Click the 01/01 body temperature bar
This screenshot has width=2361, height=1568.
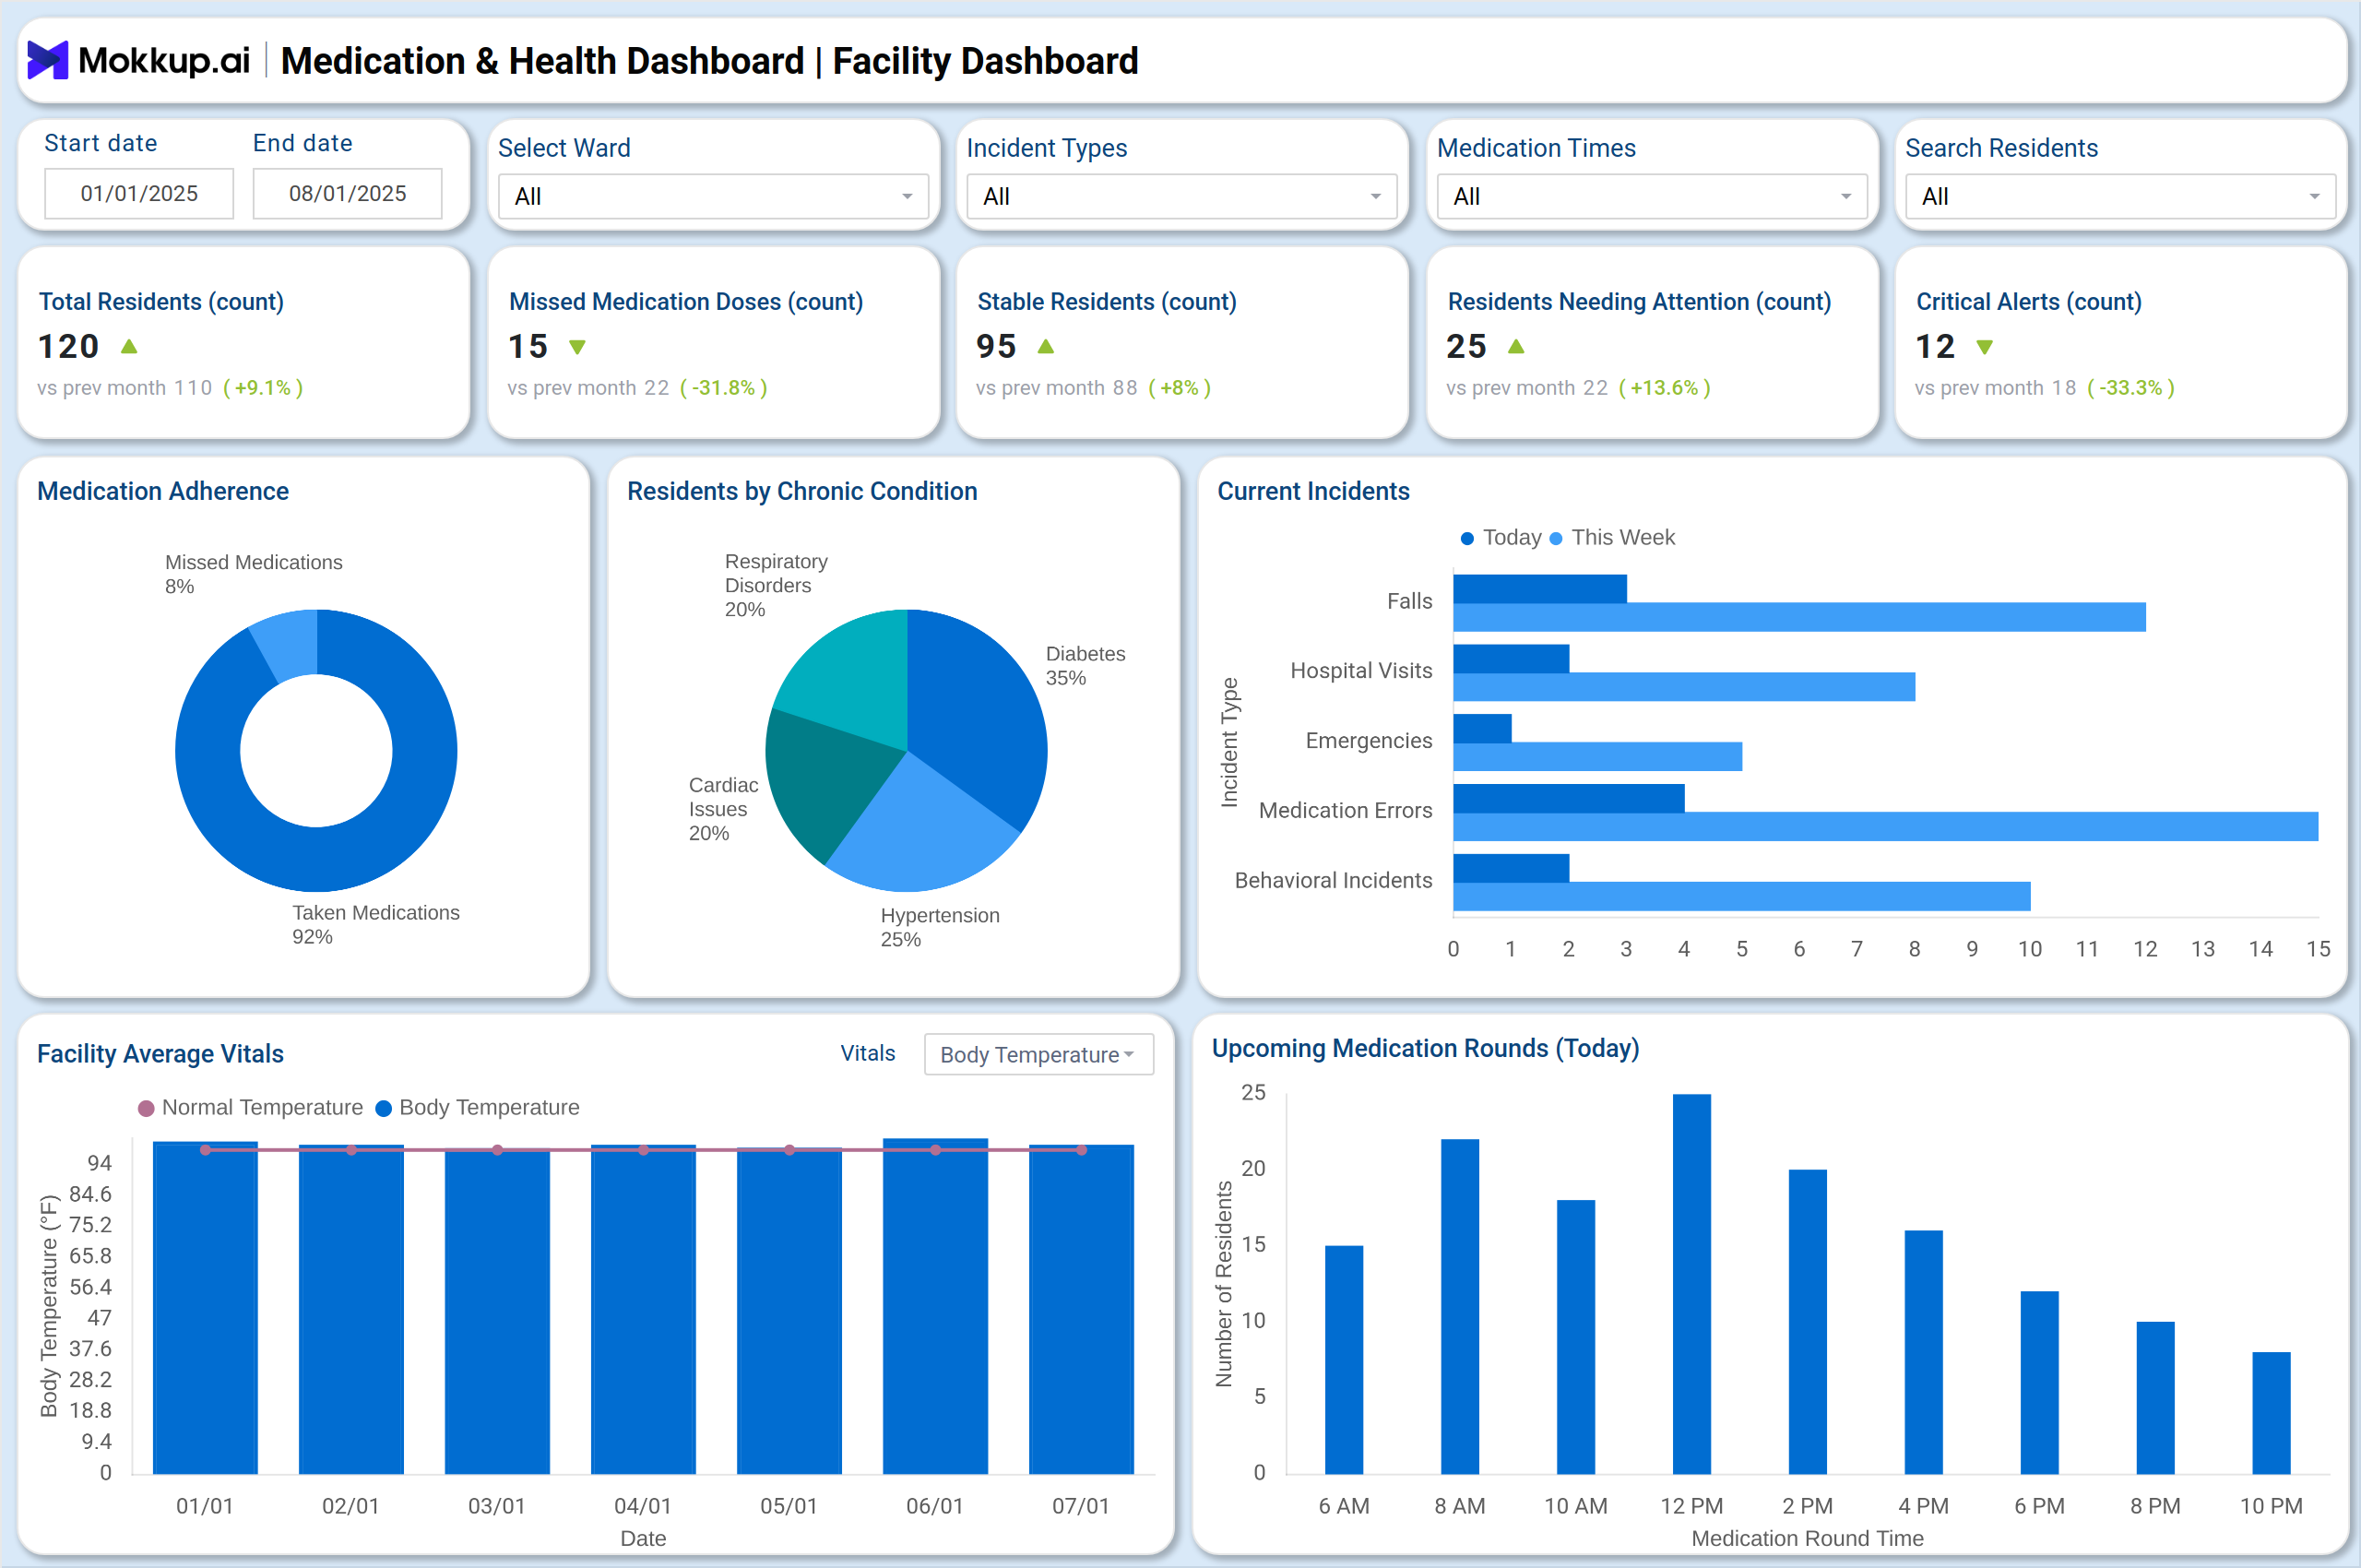tap(205, 1308)
